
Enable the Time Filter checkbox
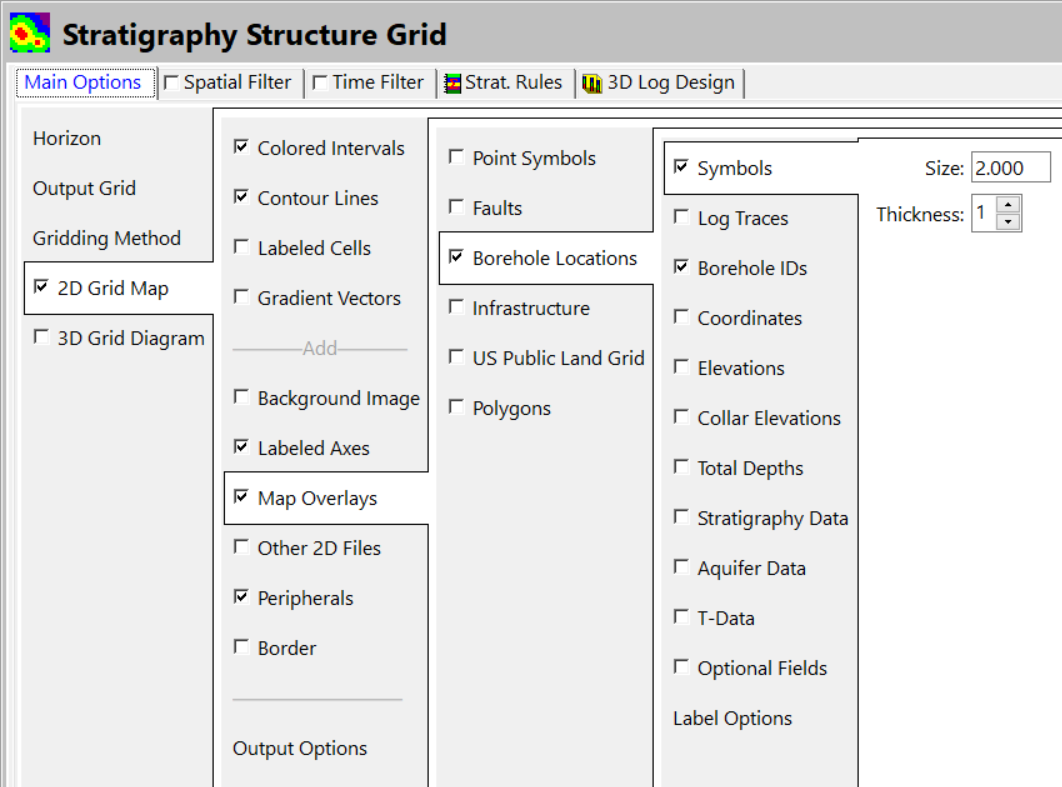(321, 83)
